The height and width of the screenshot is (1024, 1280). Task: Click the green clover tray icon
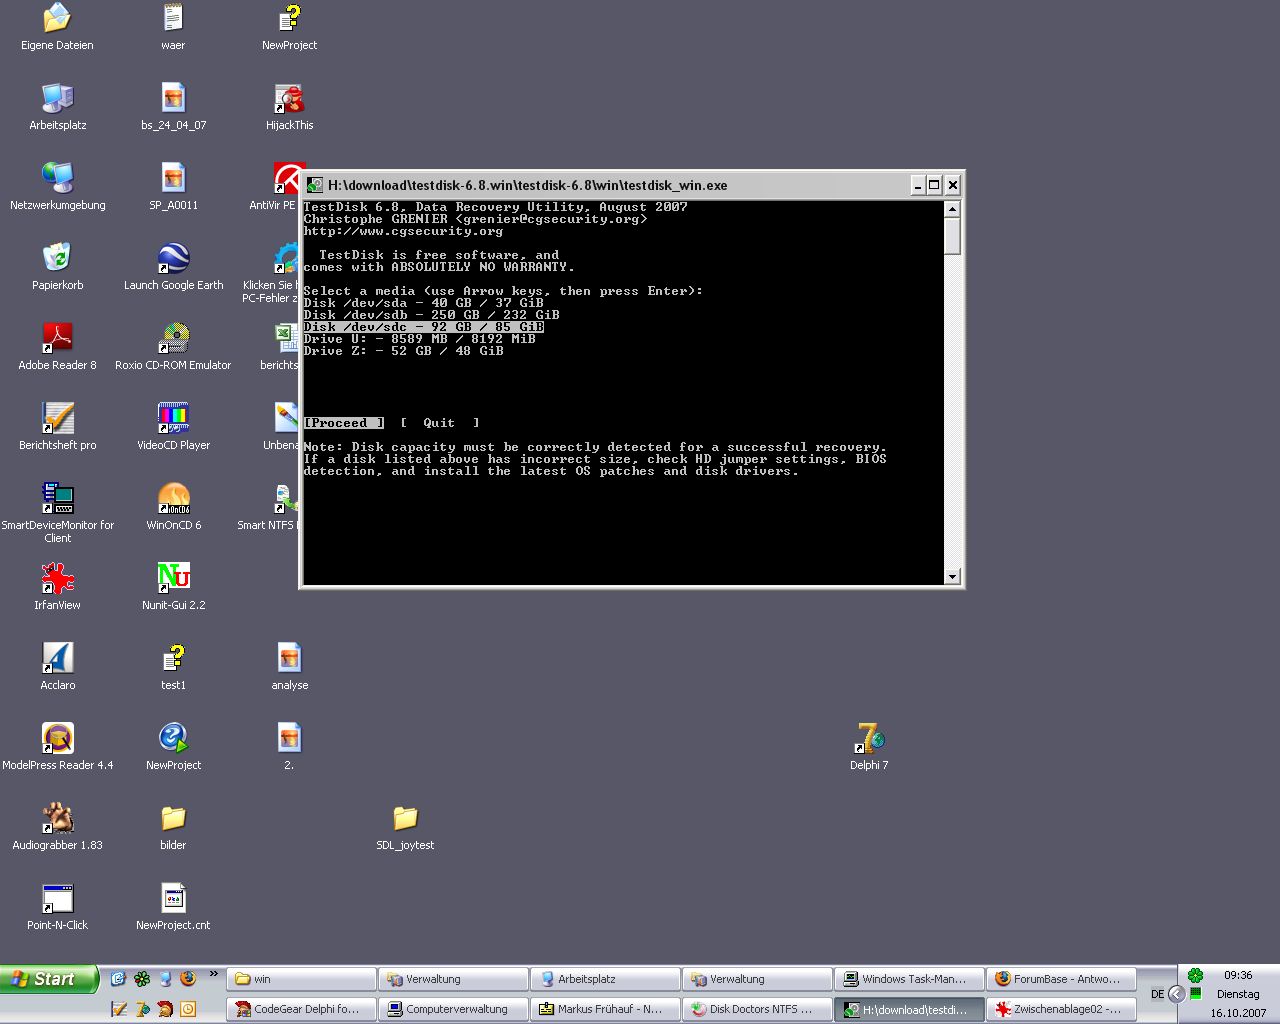point(1195,976)
